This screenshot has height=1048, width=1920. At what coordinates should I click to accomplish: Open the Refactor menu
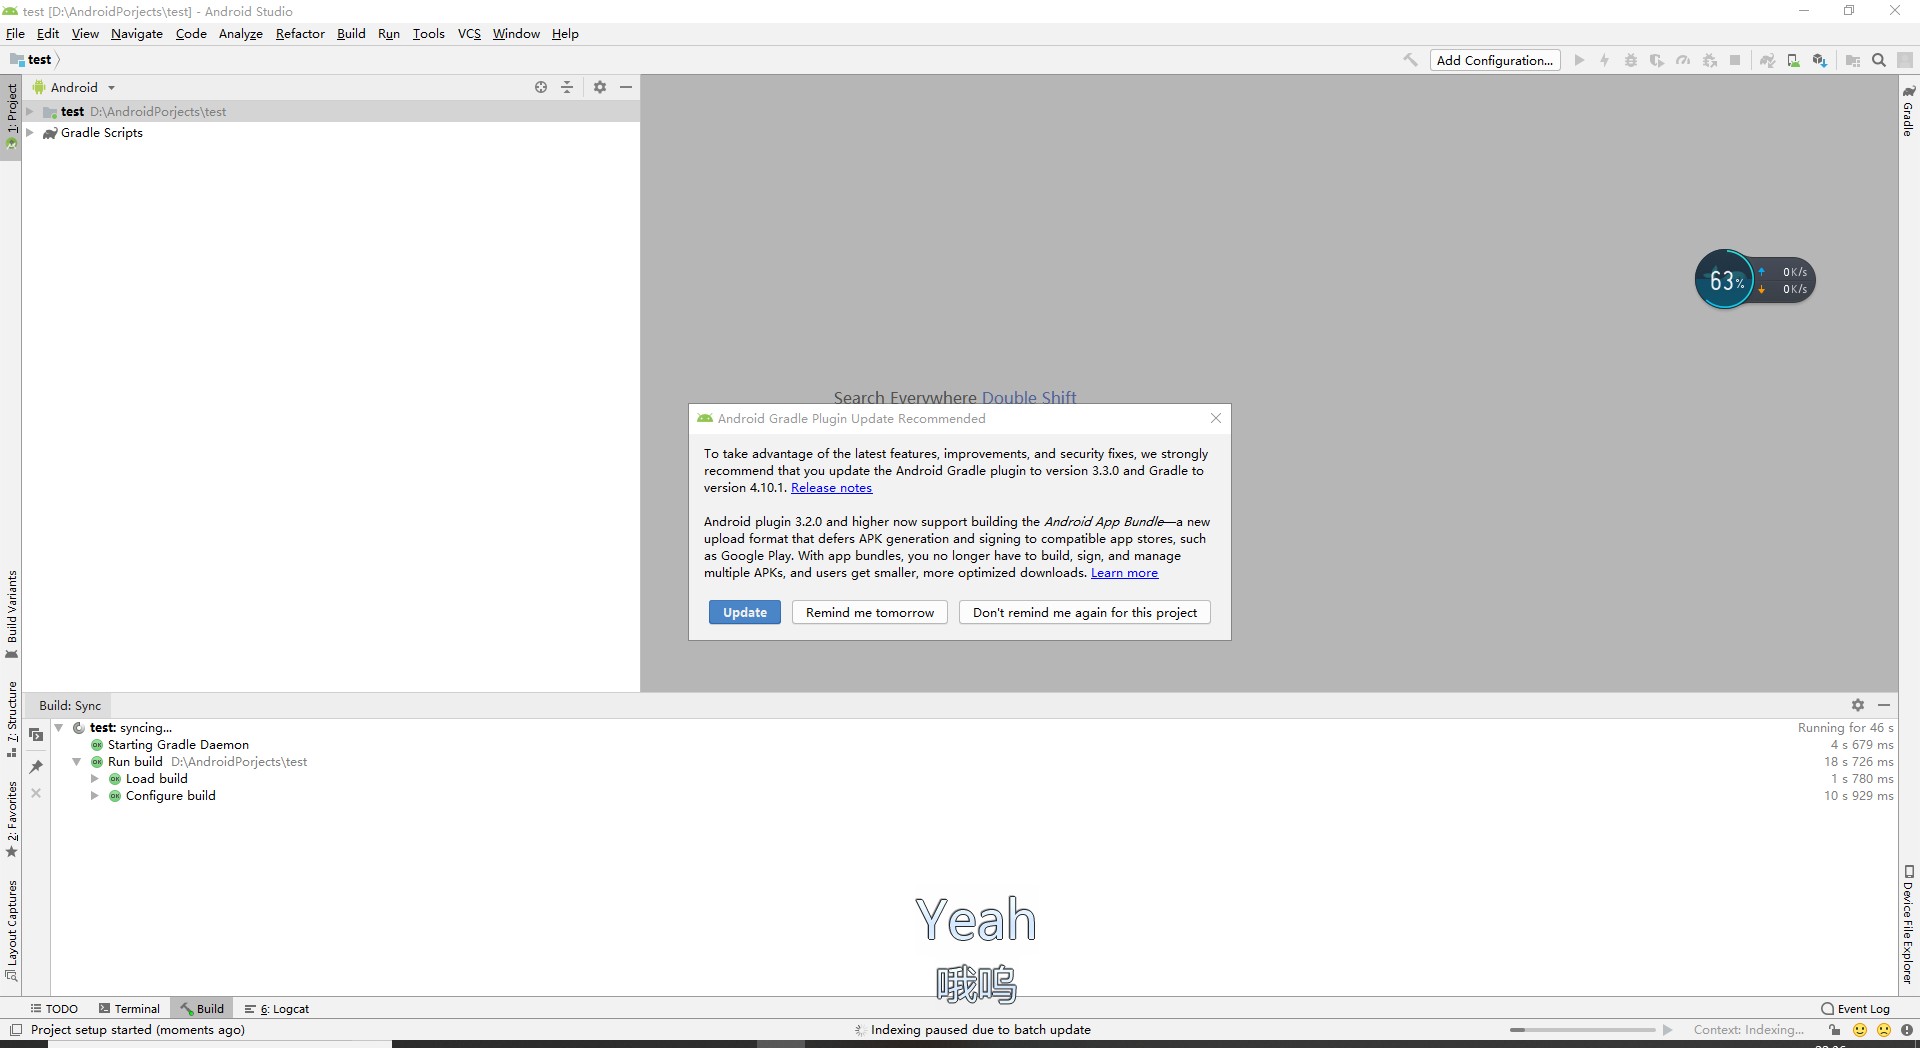[300, 34]
